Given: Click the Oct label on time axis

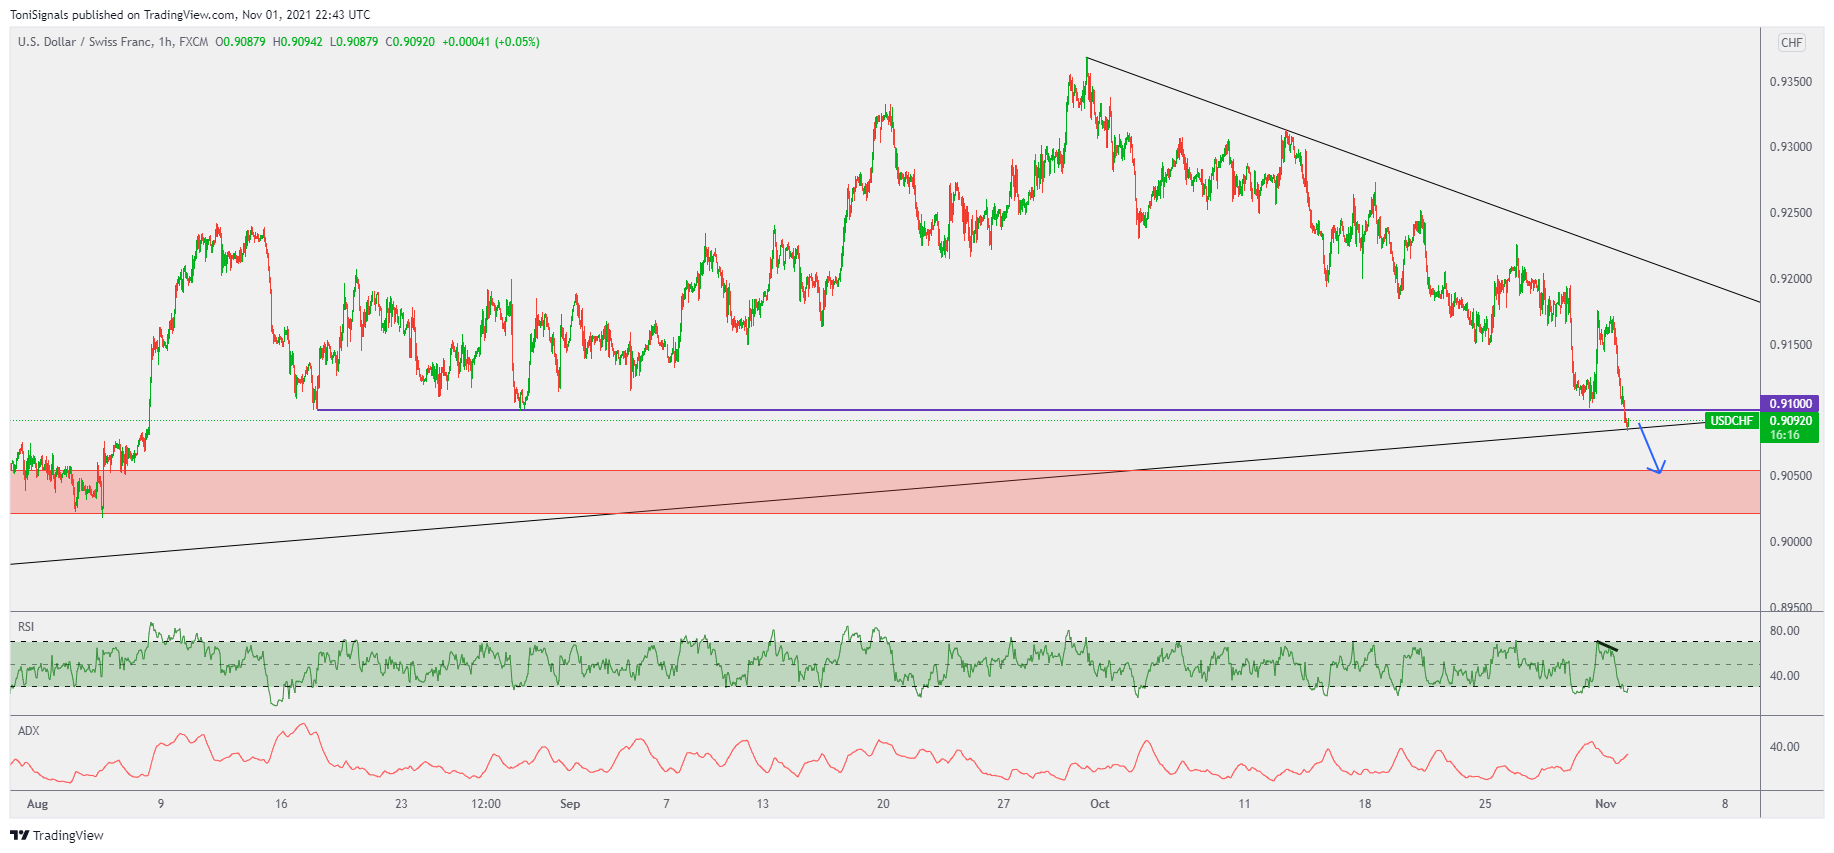Looking at the screenshot, I should [x=1099, y=804].
